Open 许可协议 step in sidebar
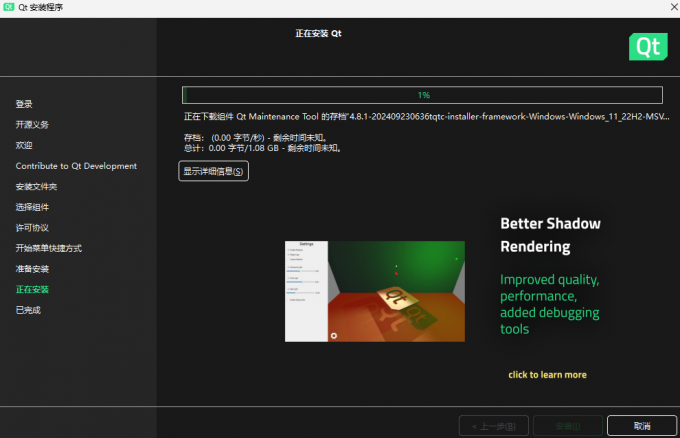This screenshot has height=438, width=680. click(x=32, y=228)
